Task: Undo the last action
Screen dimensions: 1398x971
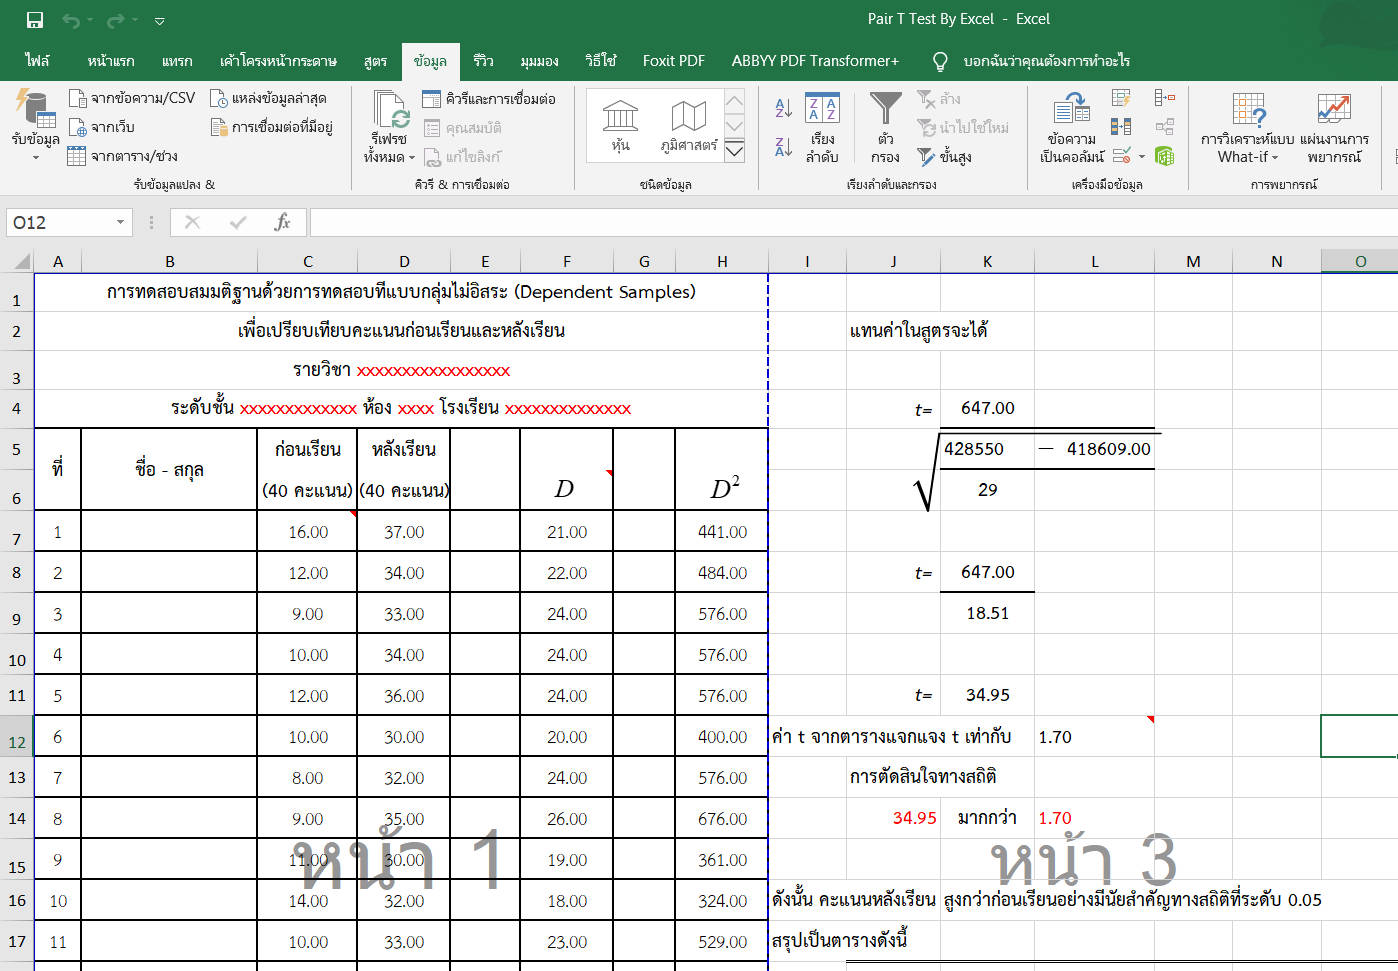Action: tap(71, 20)
